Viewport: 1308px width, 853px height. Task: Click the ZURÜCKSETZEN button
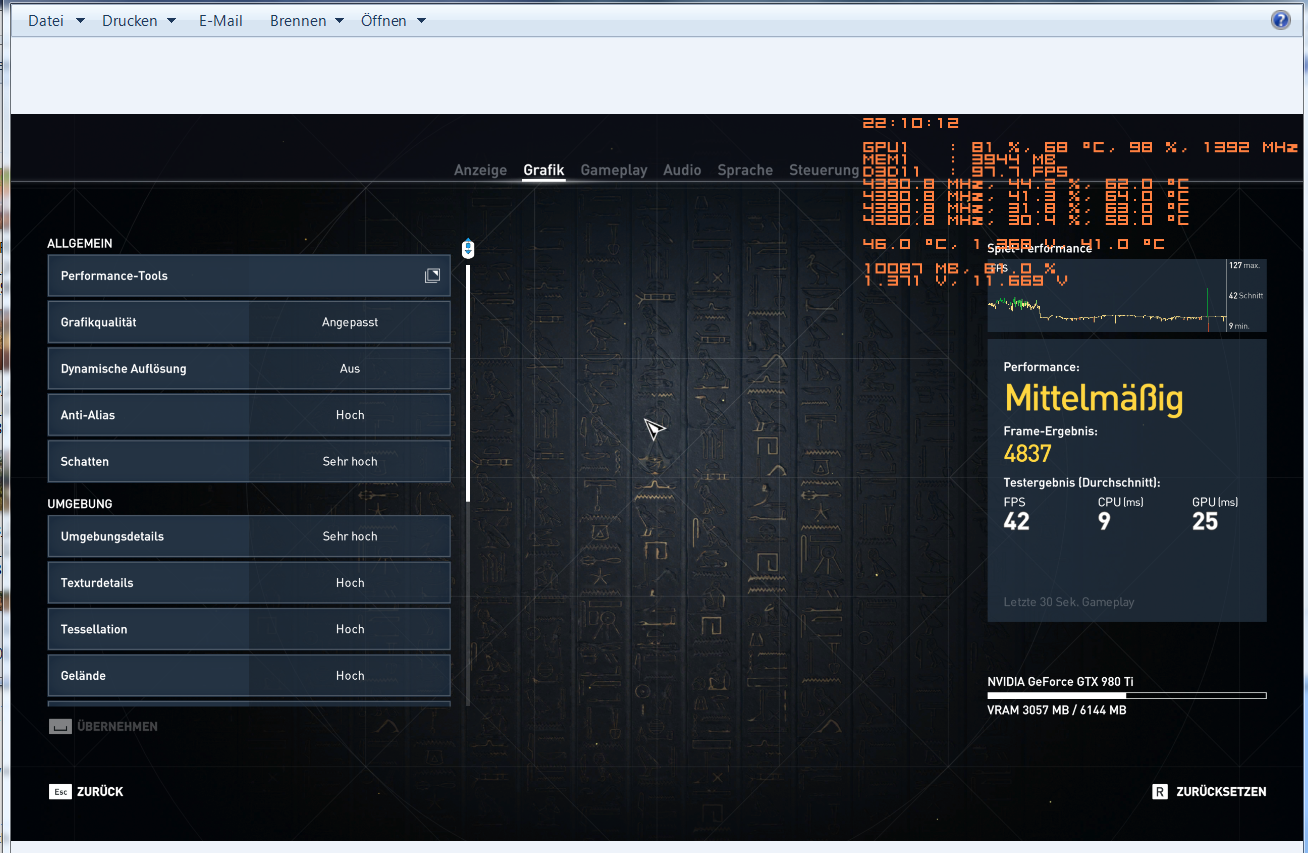(x=1210, y=792)
